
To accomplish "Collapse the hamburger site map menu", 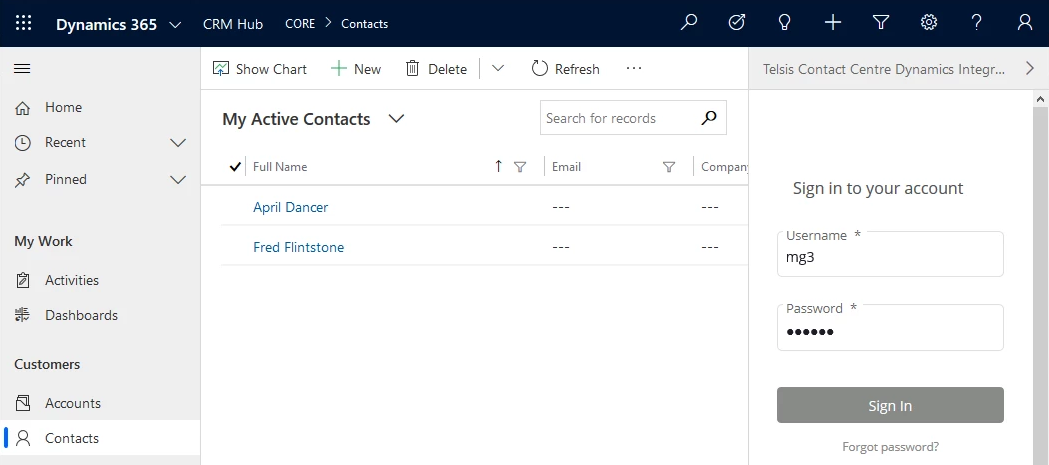I will click(x=22, y=69).
